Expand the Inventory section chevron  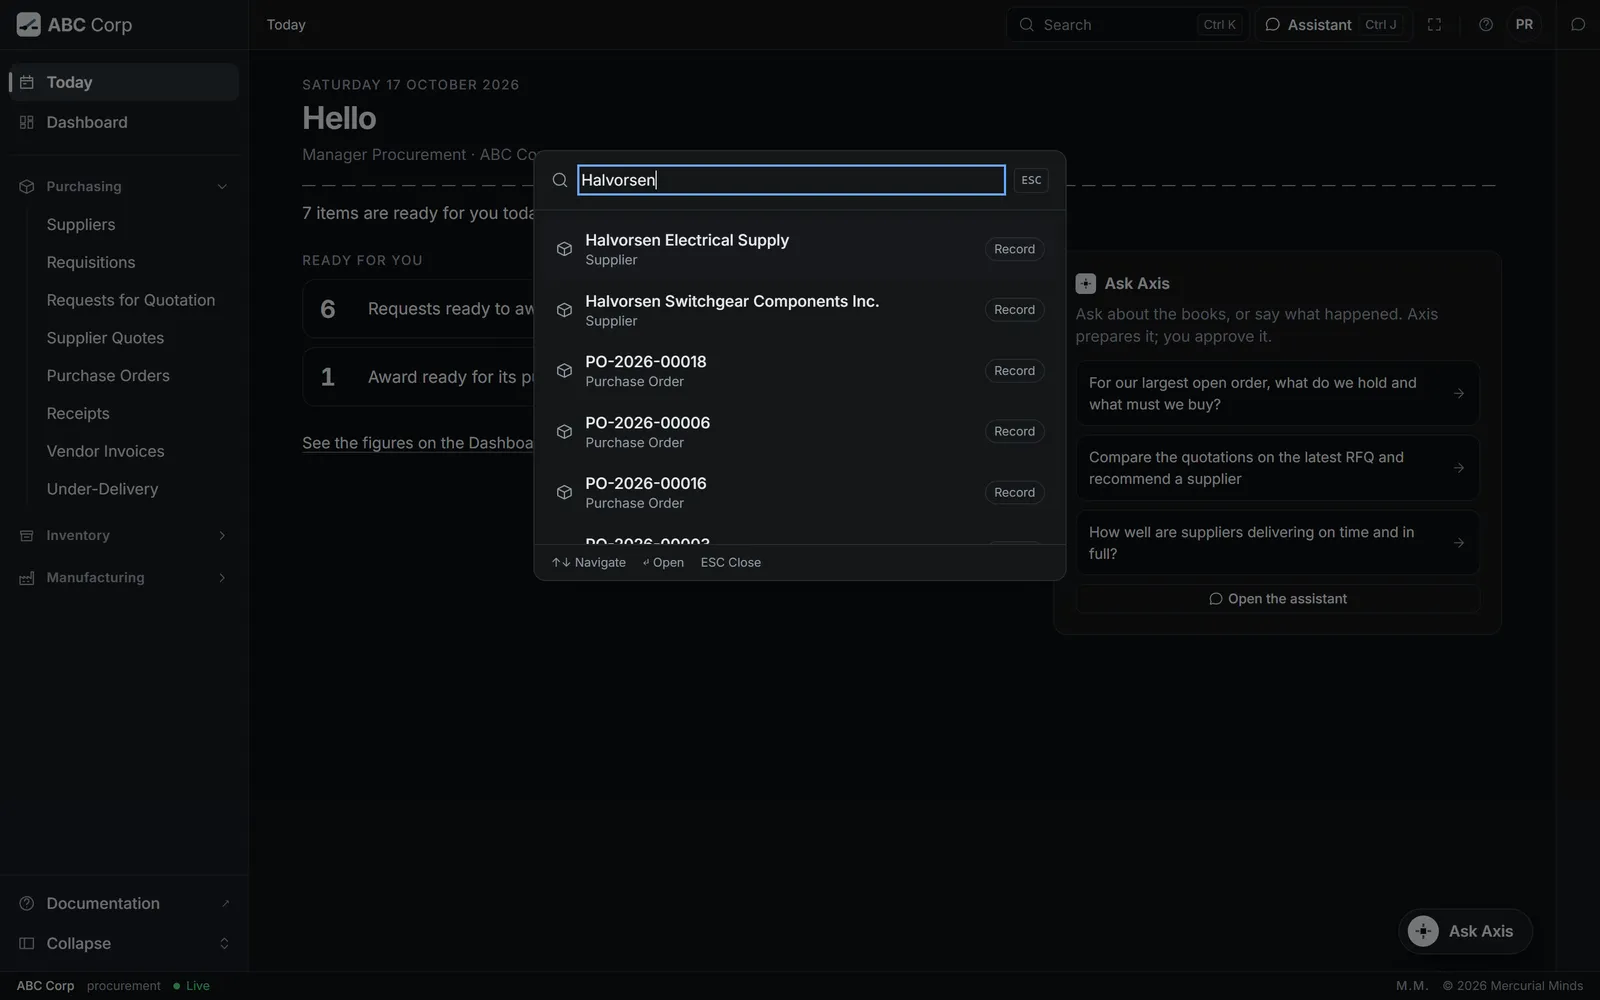[222, 535]
